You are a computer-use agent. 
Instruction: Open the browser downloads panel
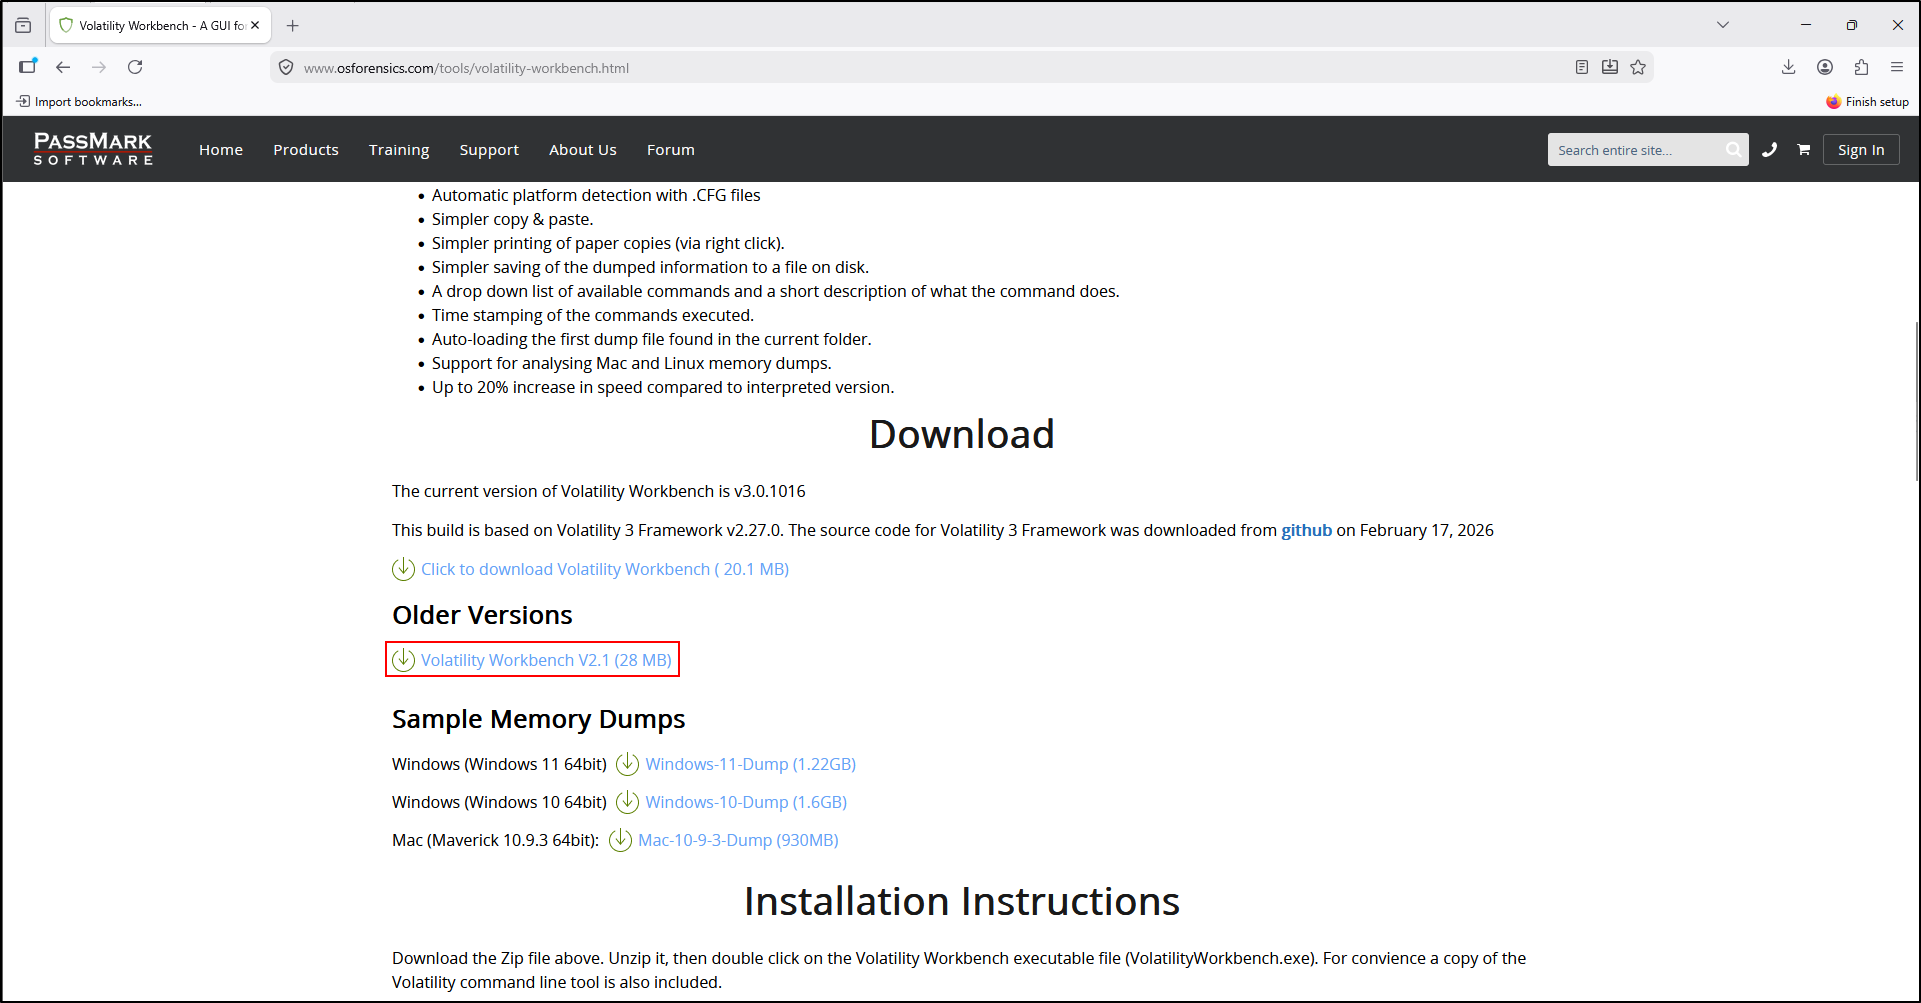pos(1789,67)
